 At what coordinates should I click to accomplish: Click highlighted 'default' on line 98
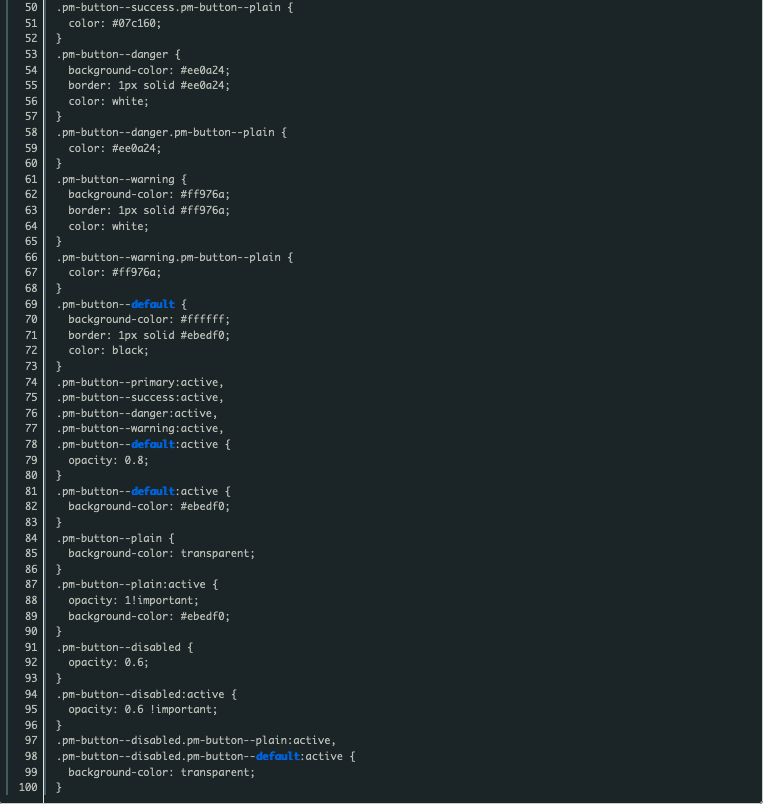pyautogui.click(x=278, y=757)
